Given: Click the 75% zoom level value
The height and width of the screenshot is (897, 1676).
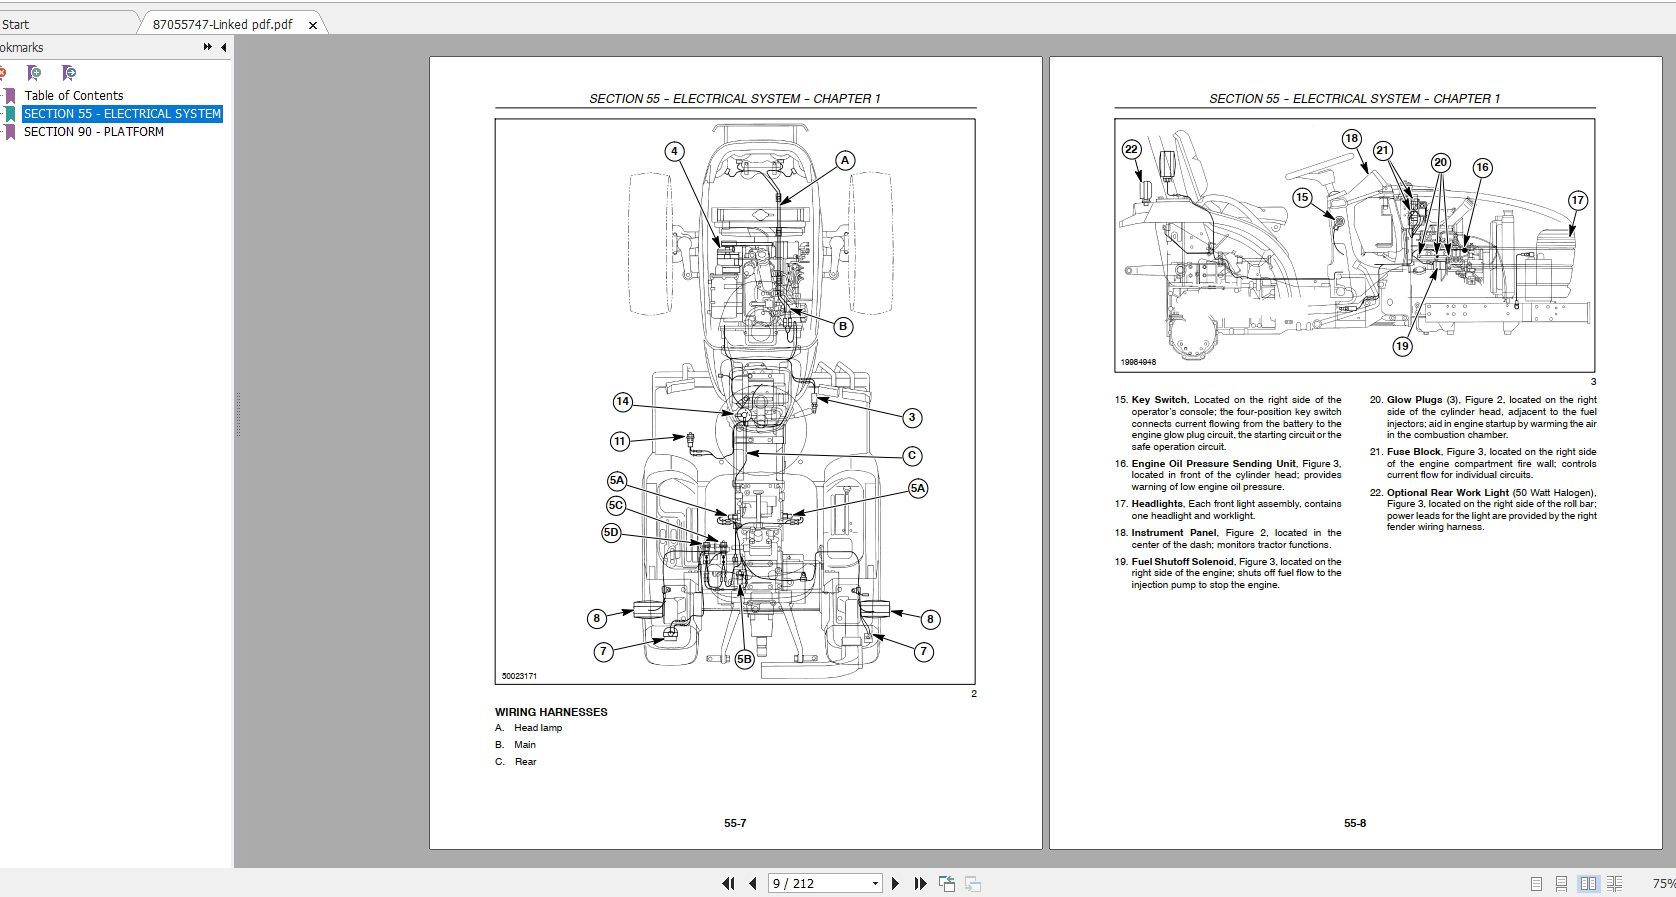Looking at the screenshot, I should (x=1663, y=883).
